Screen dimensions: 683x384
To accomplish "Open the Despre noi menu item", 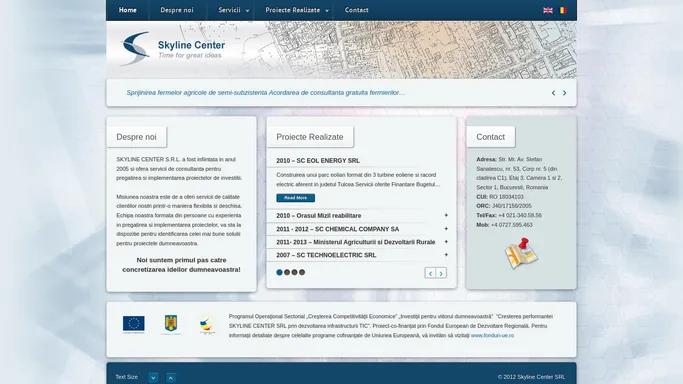I will (177, 10).
